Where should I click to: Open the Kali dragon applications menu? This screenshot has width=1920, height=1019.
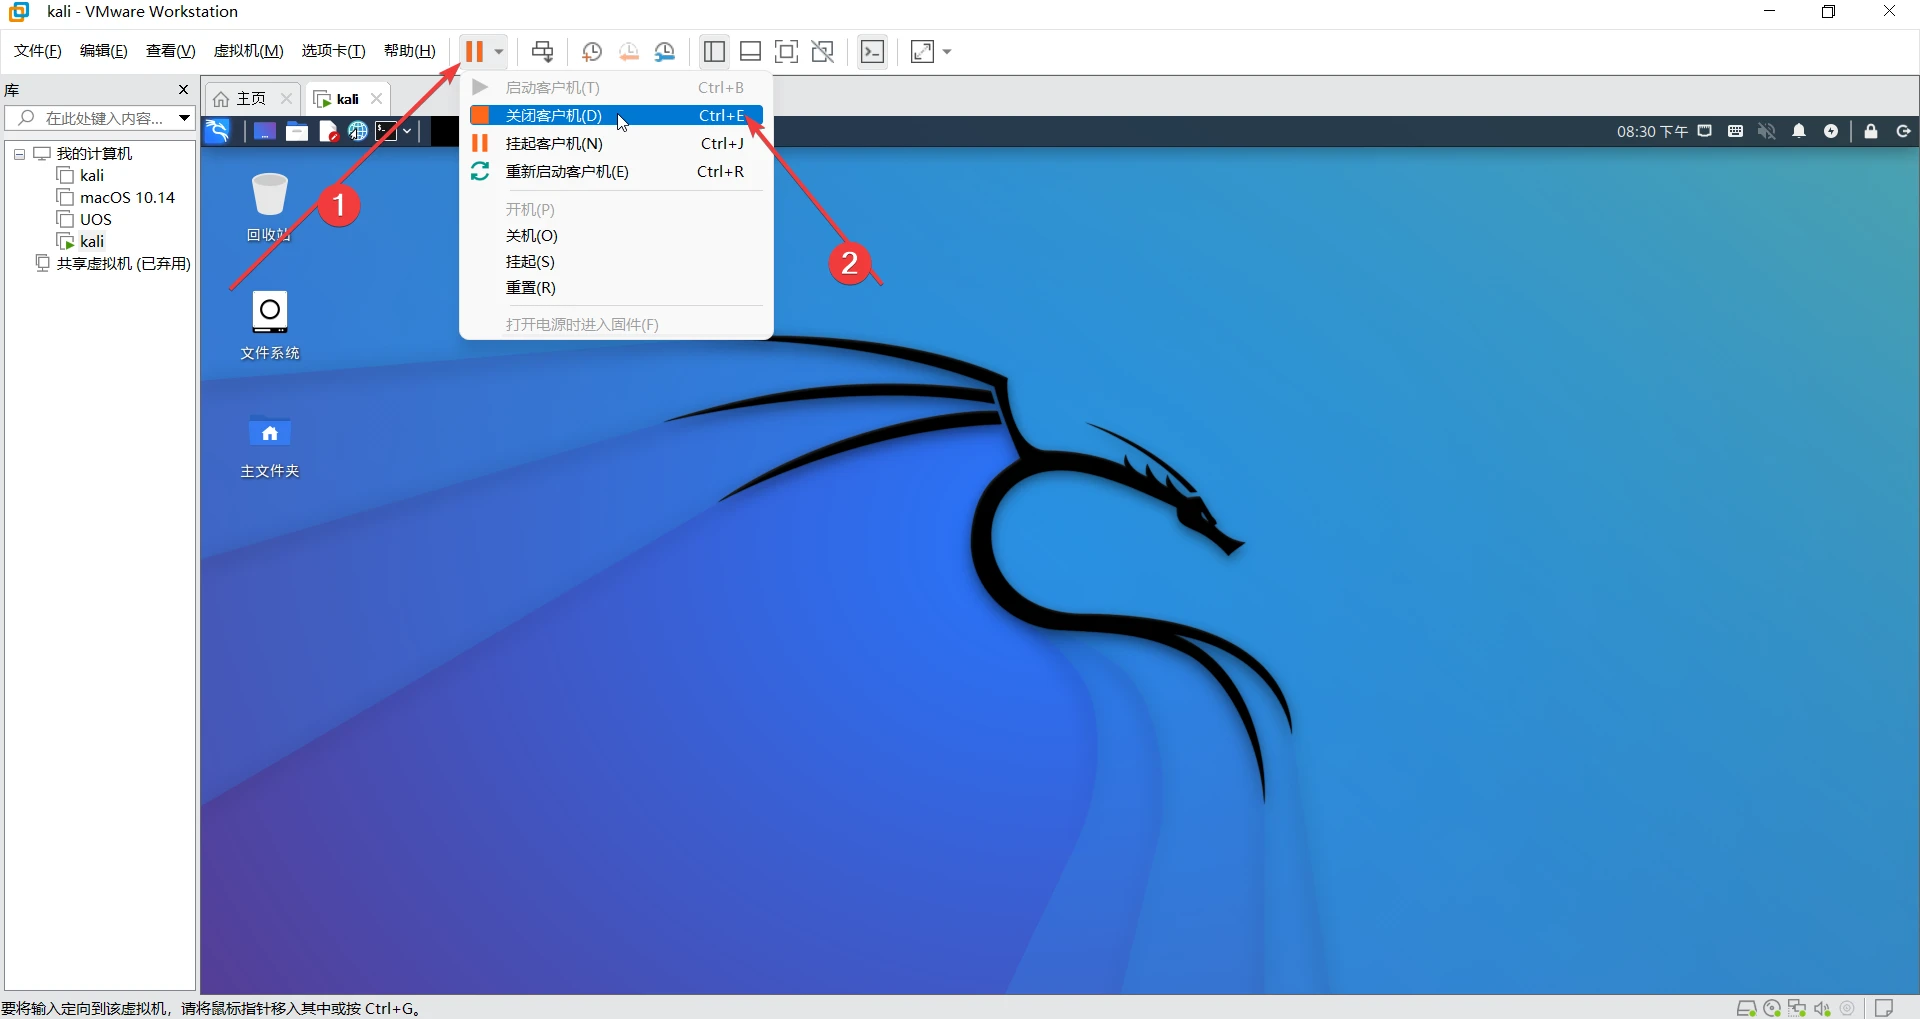point(218,131)
